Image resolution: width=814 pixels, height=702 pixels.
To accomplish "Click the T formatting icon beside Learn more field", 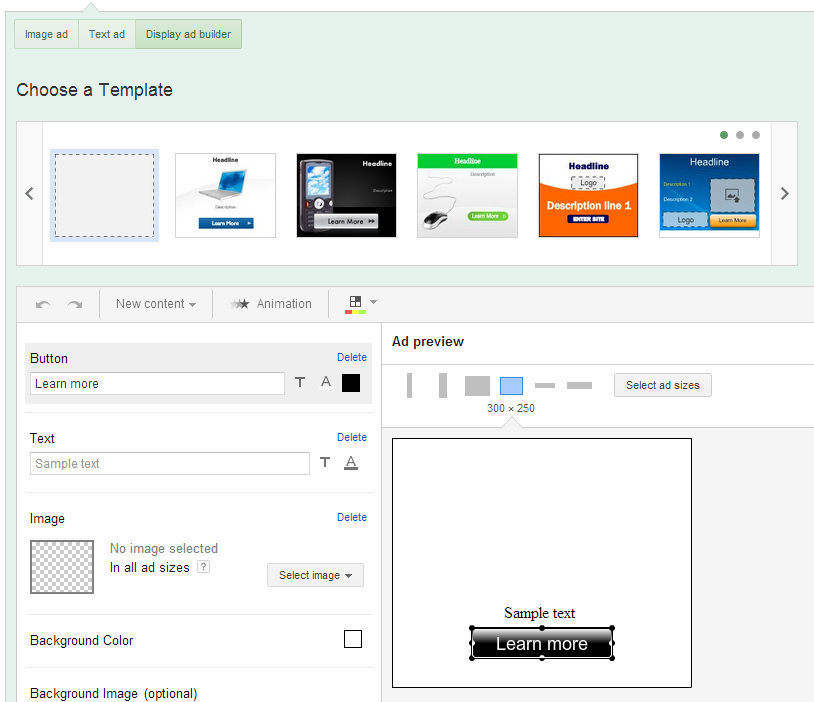I will coord(300,382).
